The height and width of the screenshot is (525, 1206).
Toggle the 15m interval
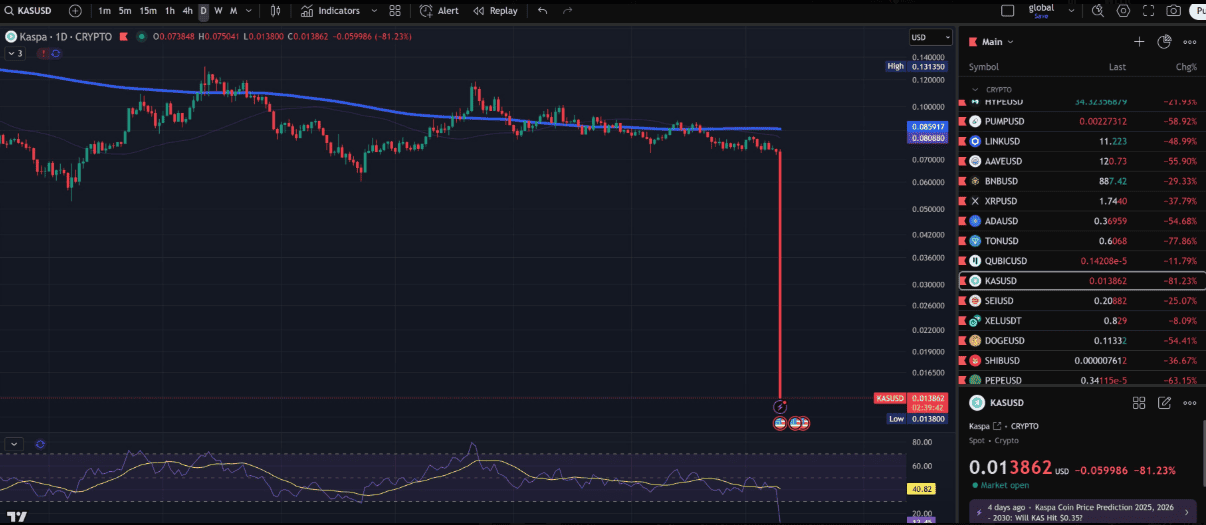[x=147, y=11]
